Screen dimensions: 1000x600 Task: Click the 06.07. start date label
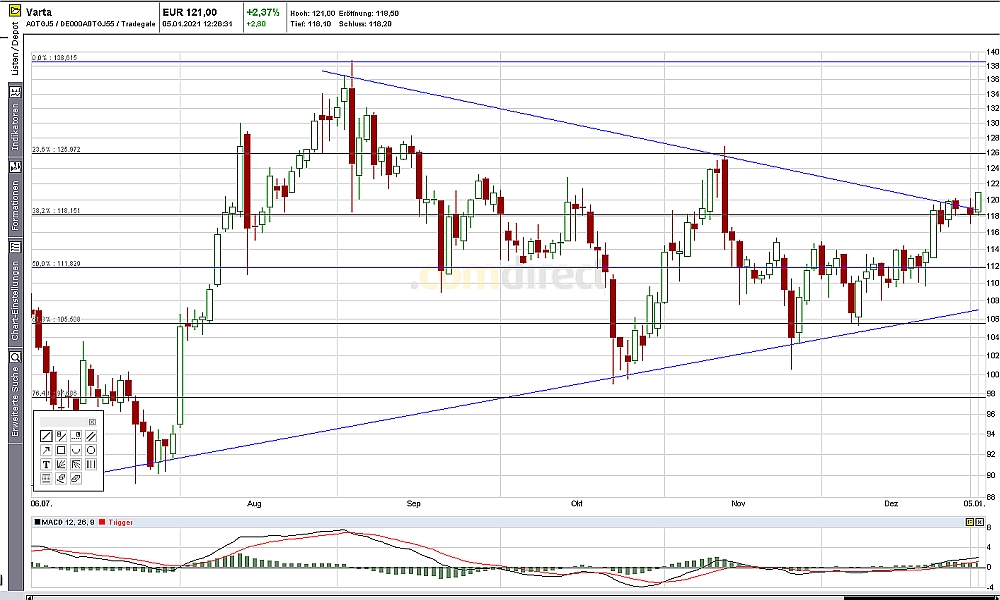pos(41,504)
